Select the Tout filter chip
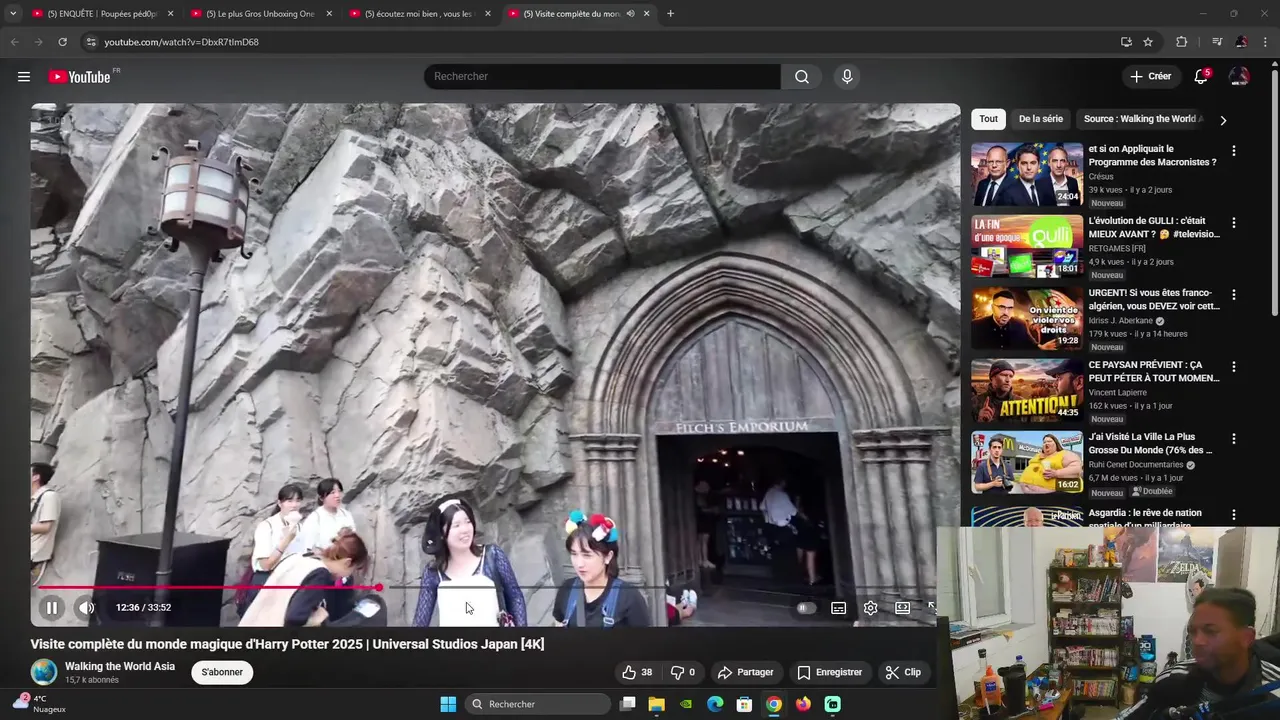The width and height of the screenshot is (1280, 720). tap(988, 119)
